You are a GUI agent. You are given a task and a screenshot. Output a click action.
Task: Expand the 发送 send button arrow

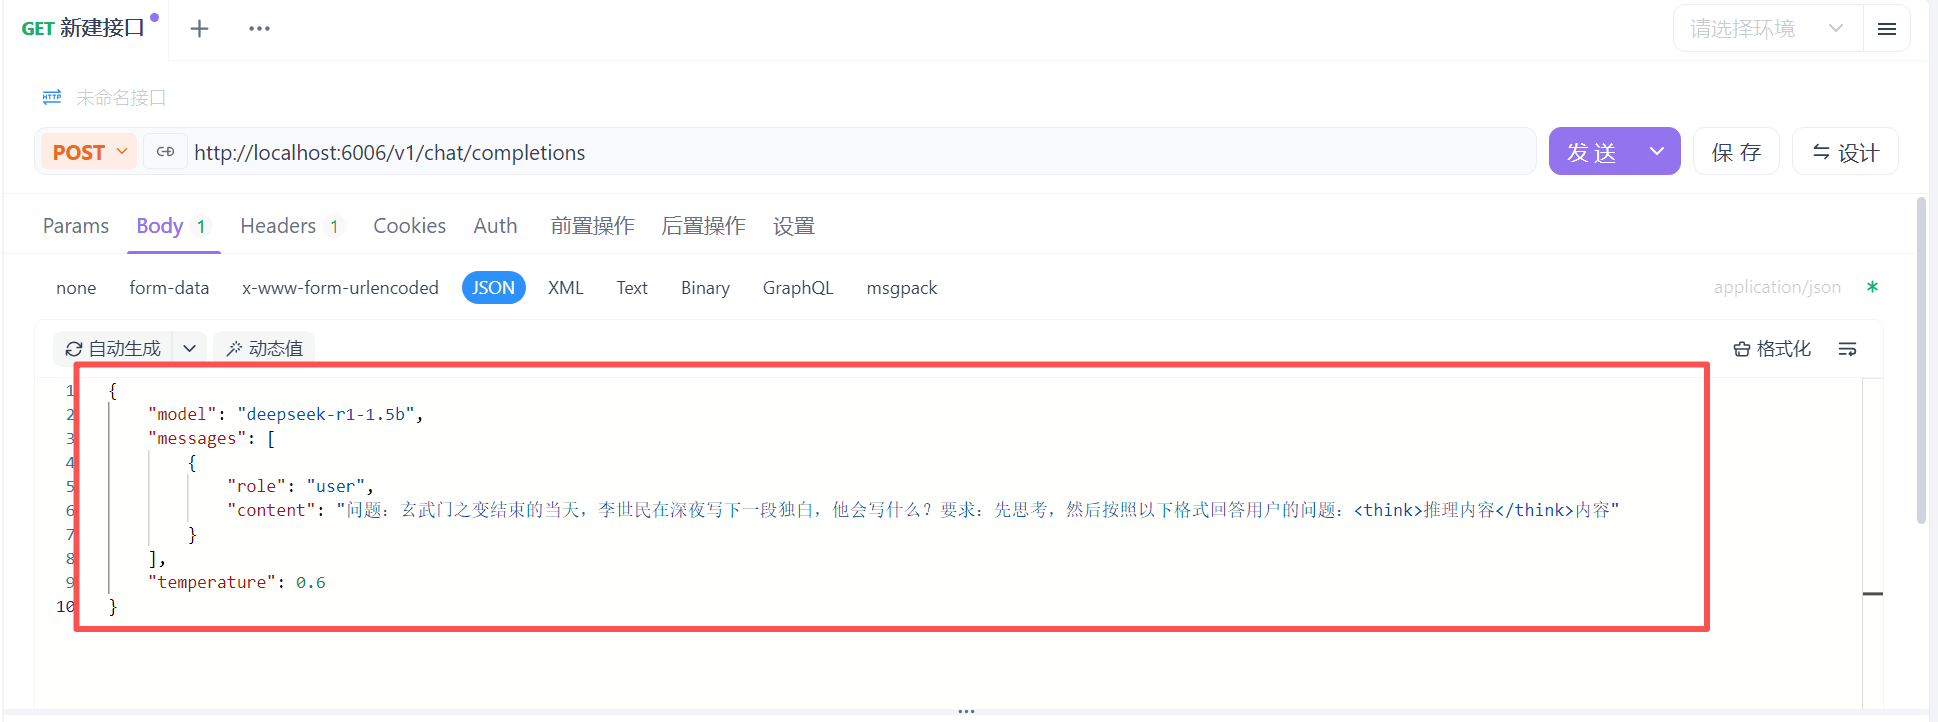(1657, 152)
